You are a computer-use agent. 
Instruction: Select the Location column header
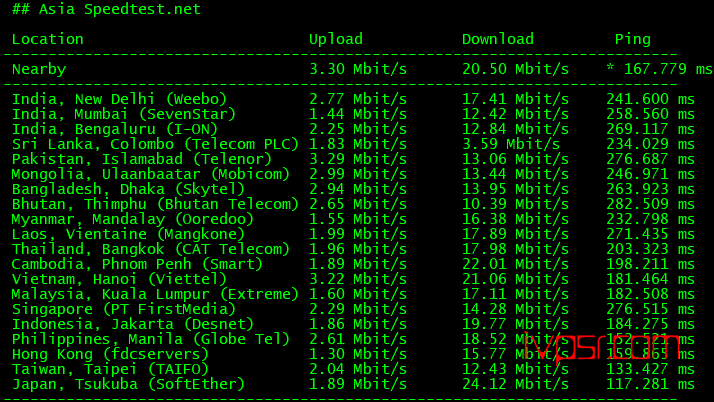[48, 39]
